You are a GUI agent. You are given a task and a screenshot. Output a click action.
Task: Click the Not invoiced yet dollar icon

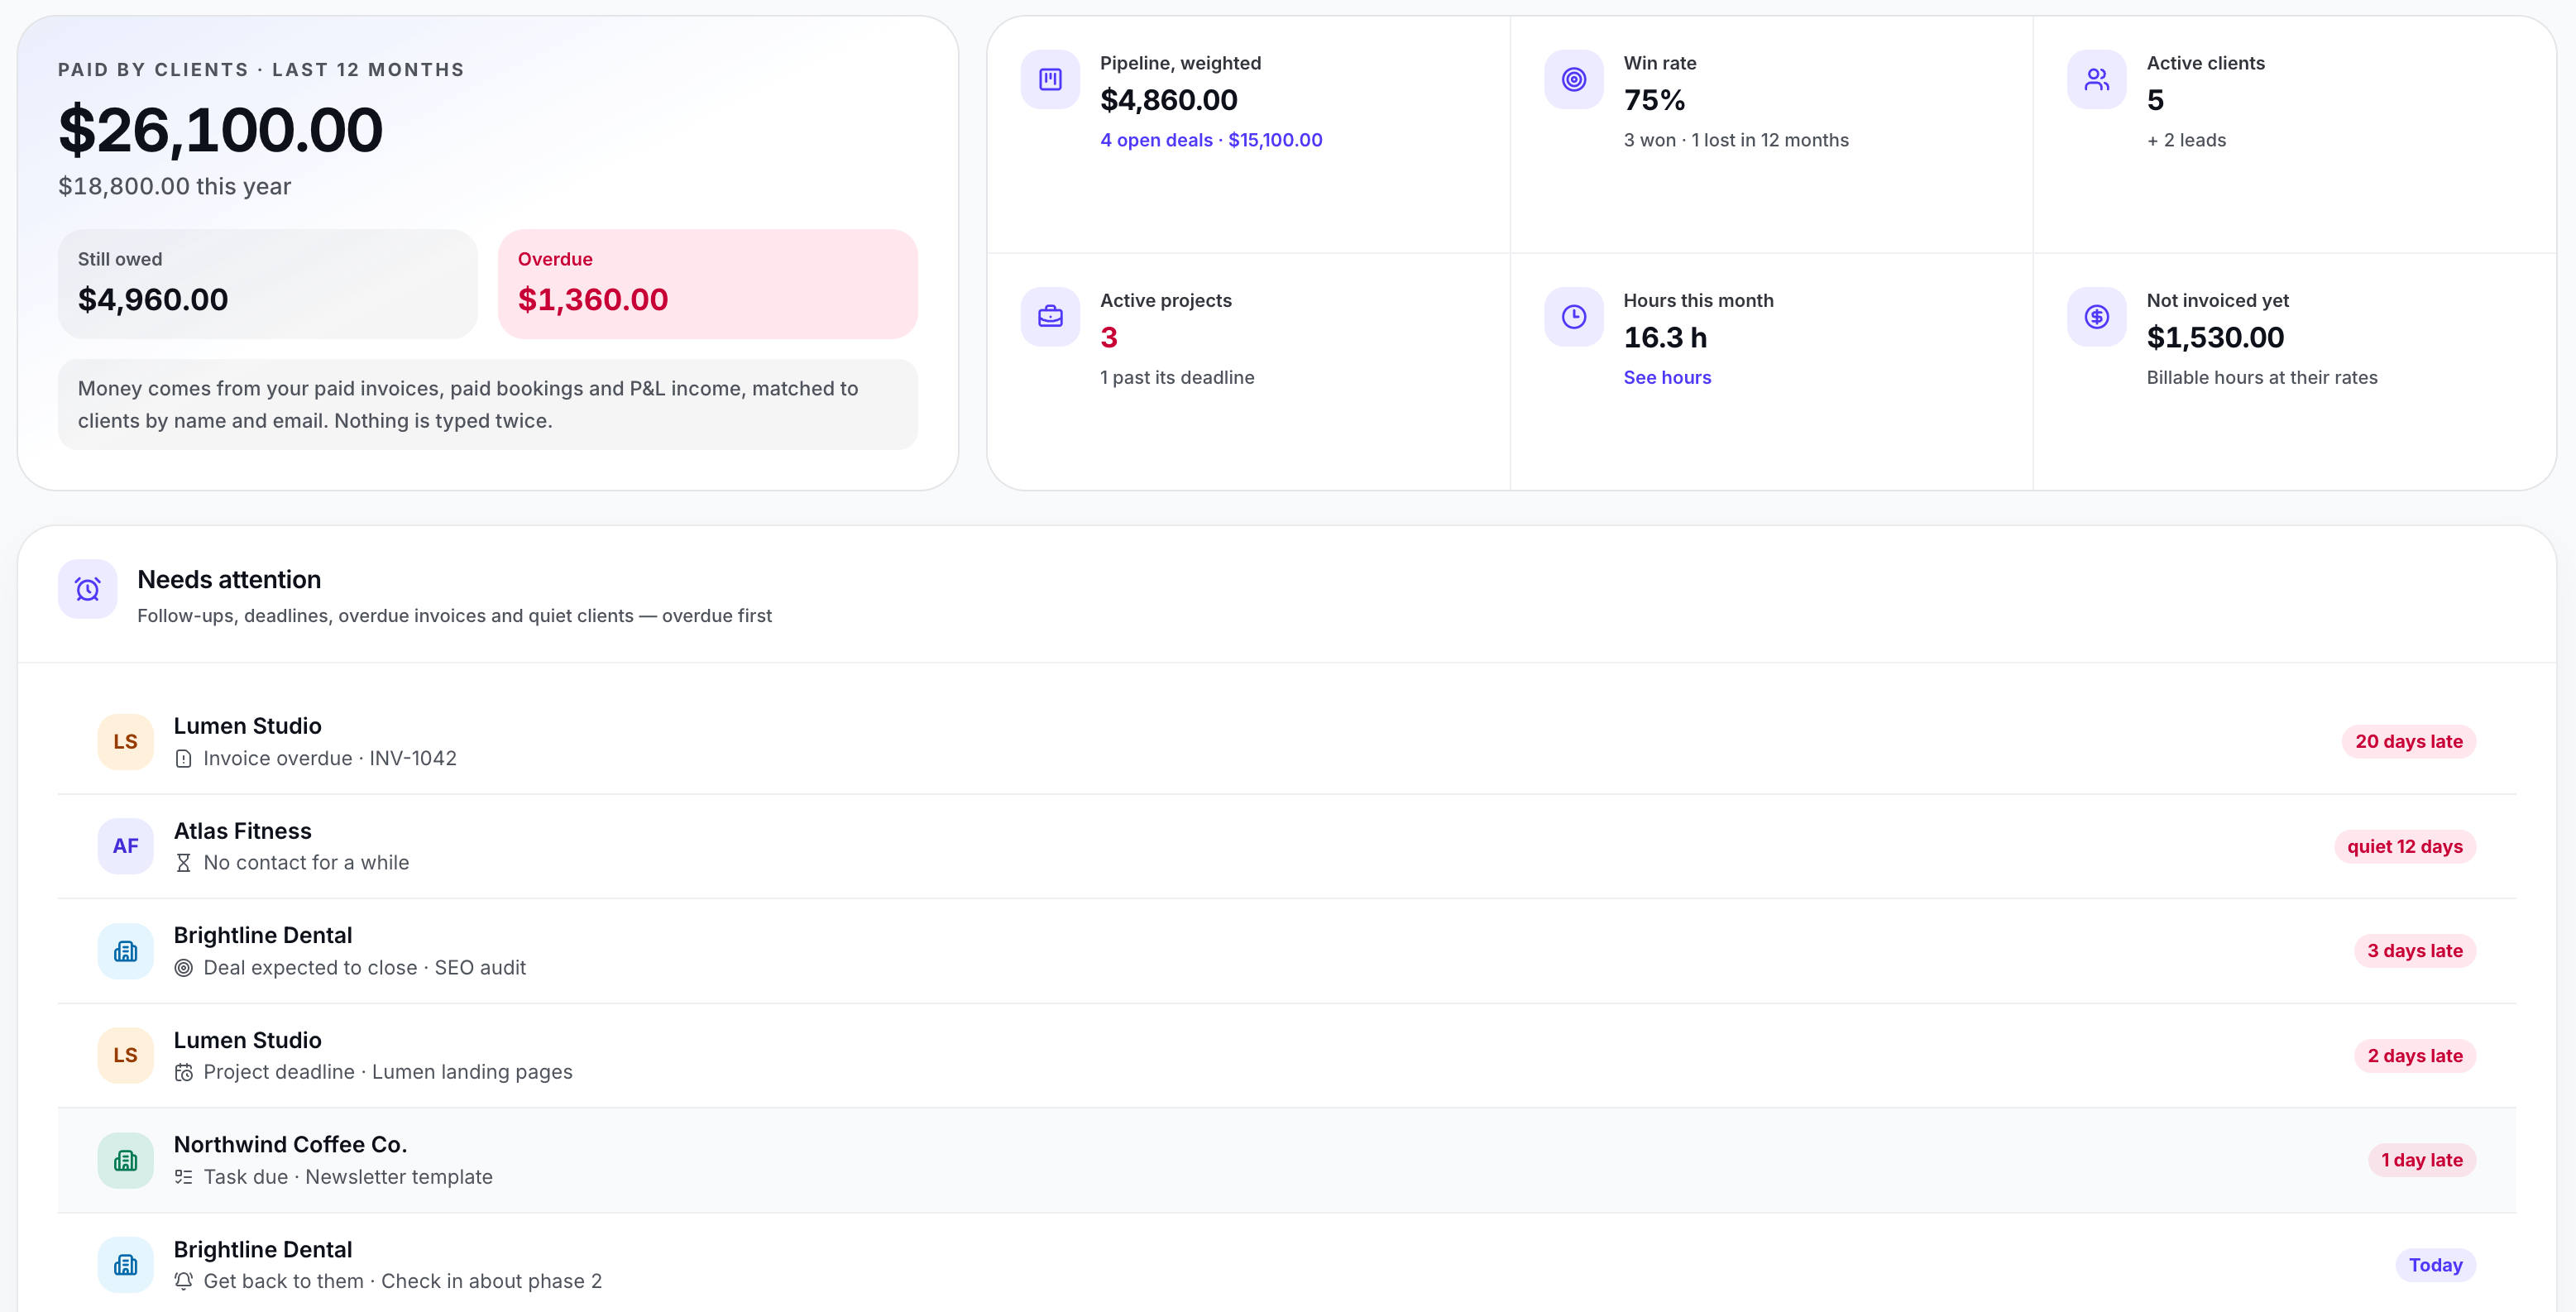tap(2096, 317)
